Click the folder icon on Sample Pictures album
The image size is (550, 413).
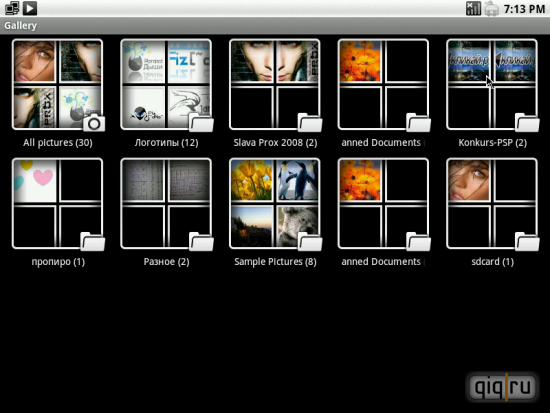(x=310, y=242)
